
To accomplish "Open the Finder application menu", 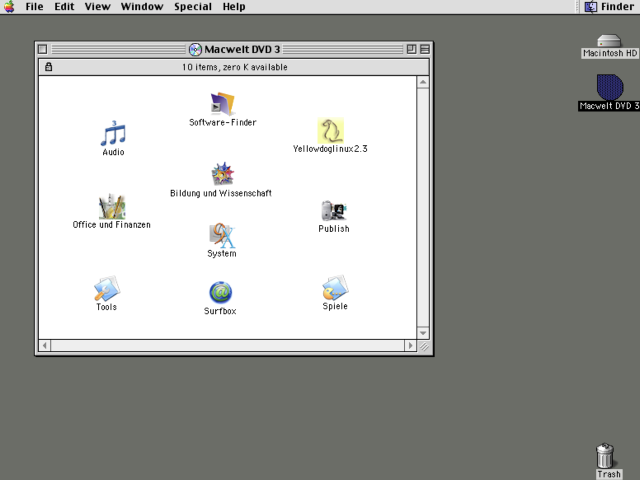I will (609, 7).
